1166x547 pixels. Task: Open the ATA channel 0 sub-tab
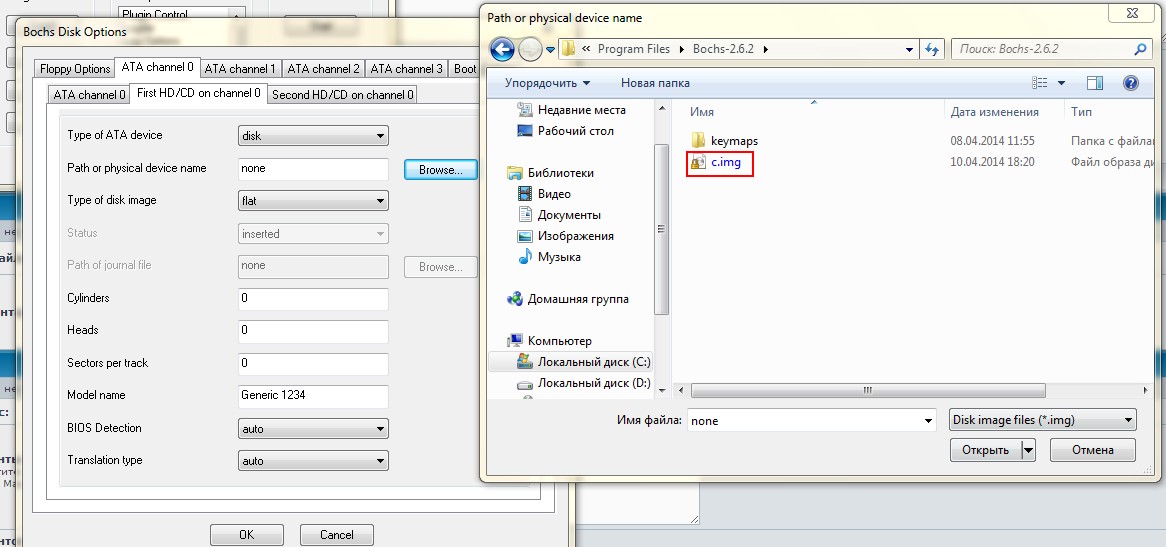89,94
